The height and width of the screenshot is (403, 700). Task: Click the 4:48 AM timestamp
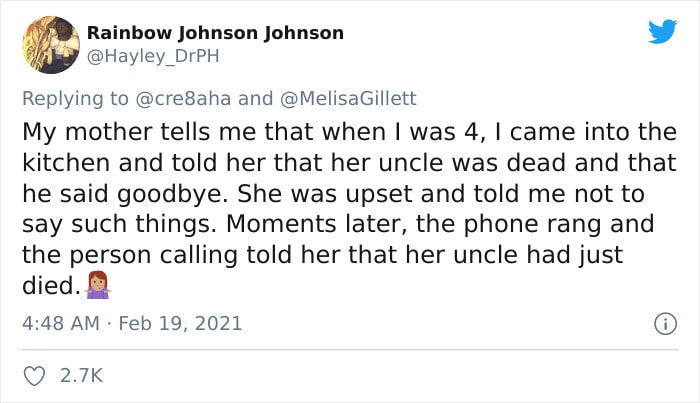[x=61, y=324]
